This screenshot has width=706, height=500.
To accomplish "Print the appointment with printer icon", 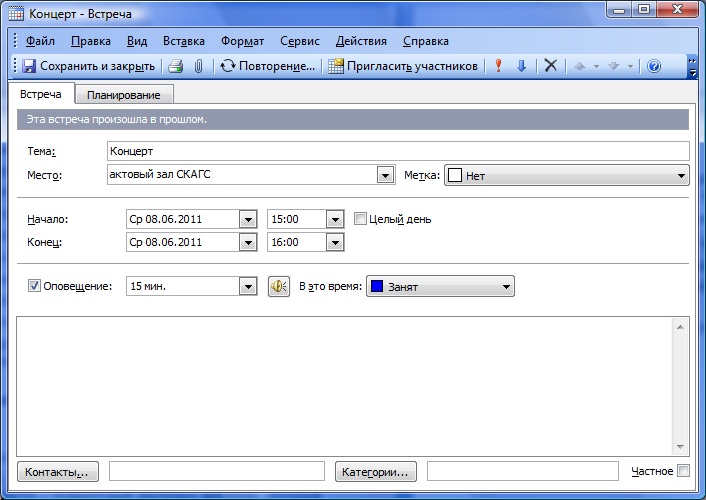I will [x=176, y=66].
